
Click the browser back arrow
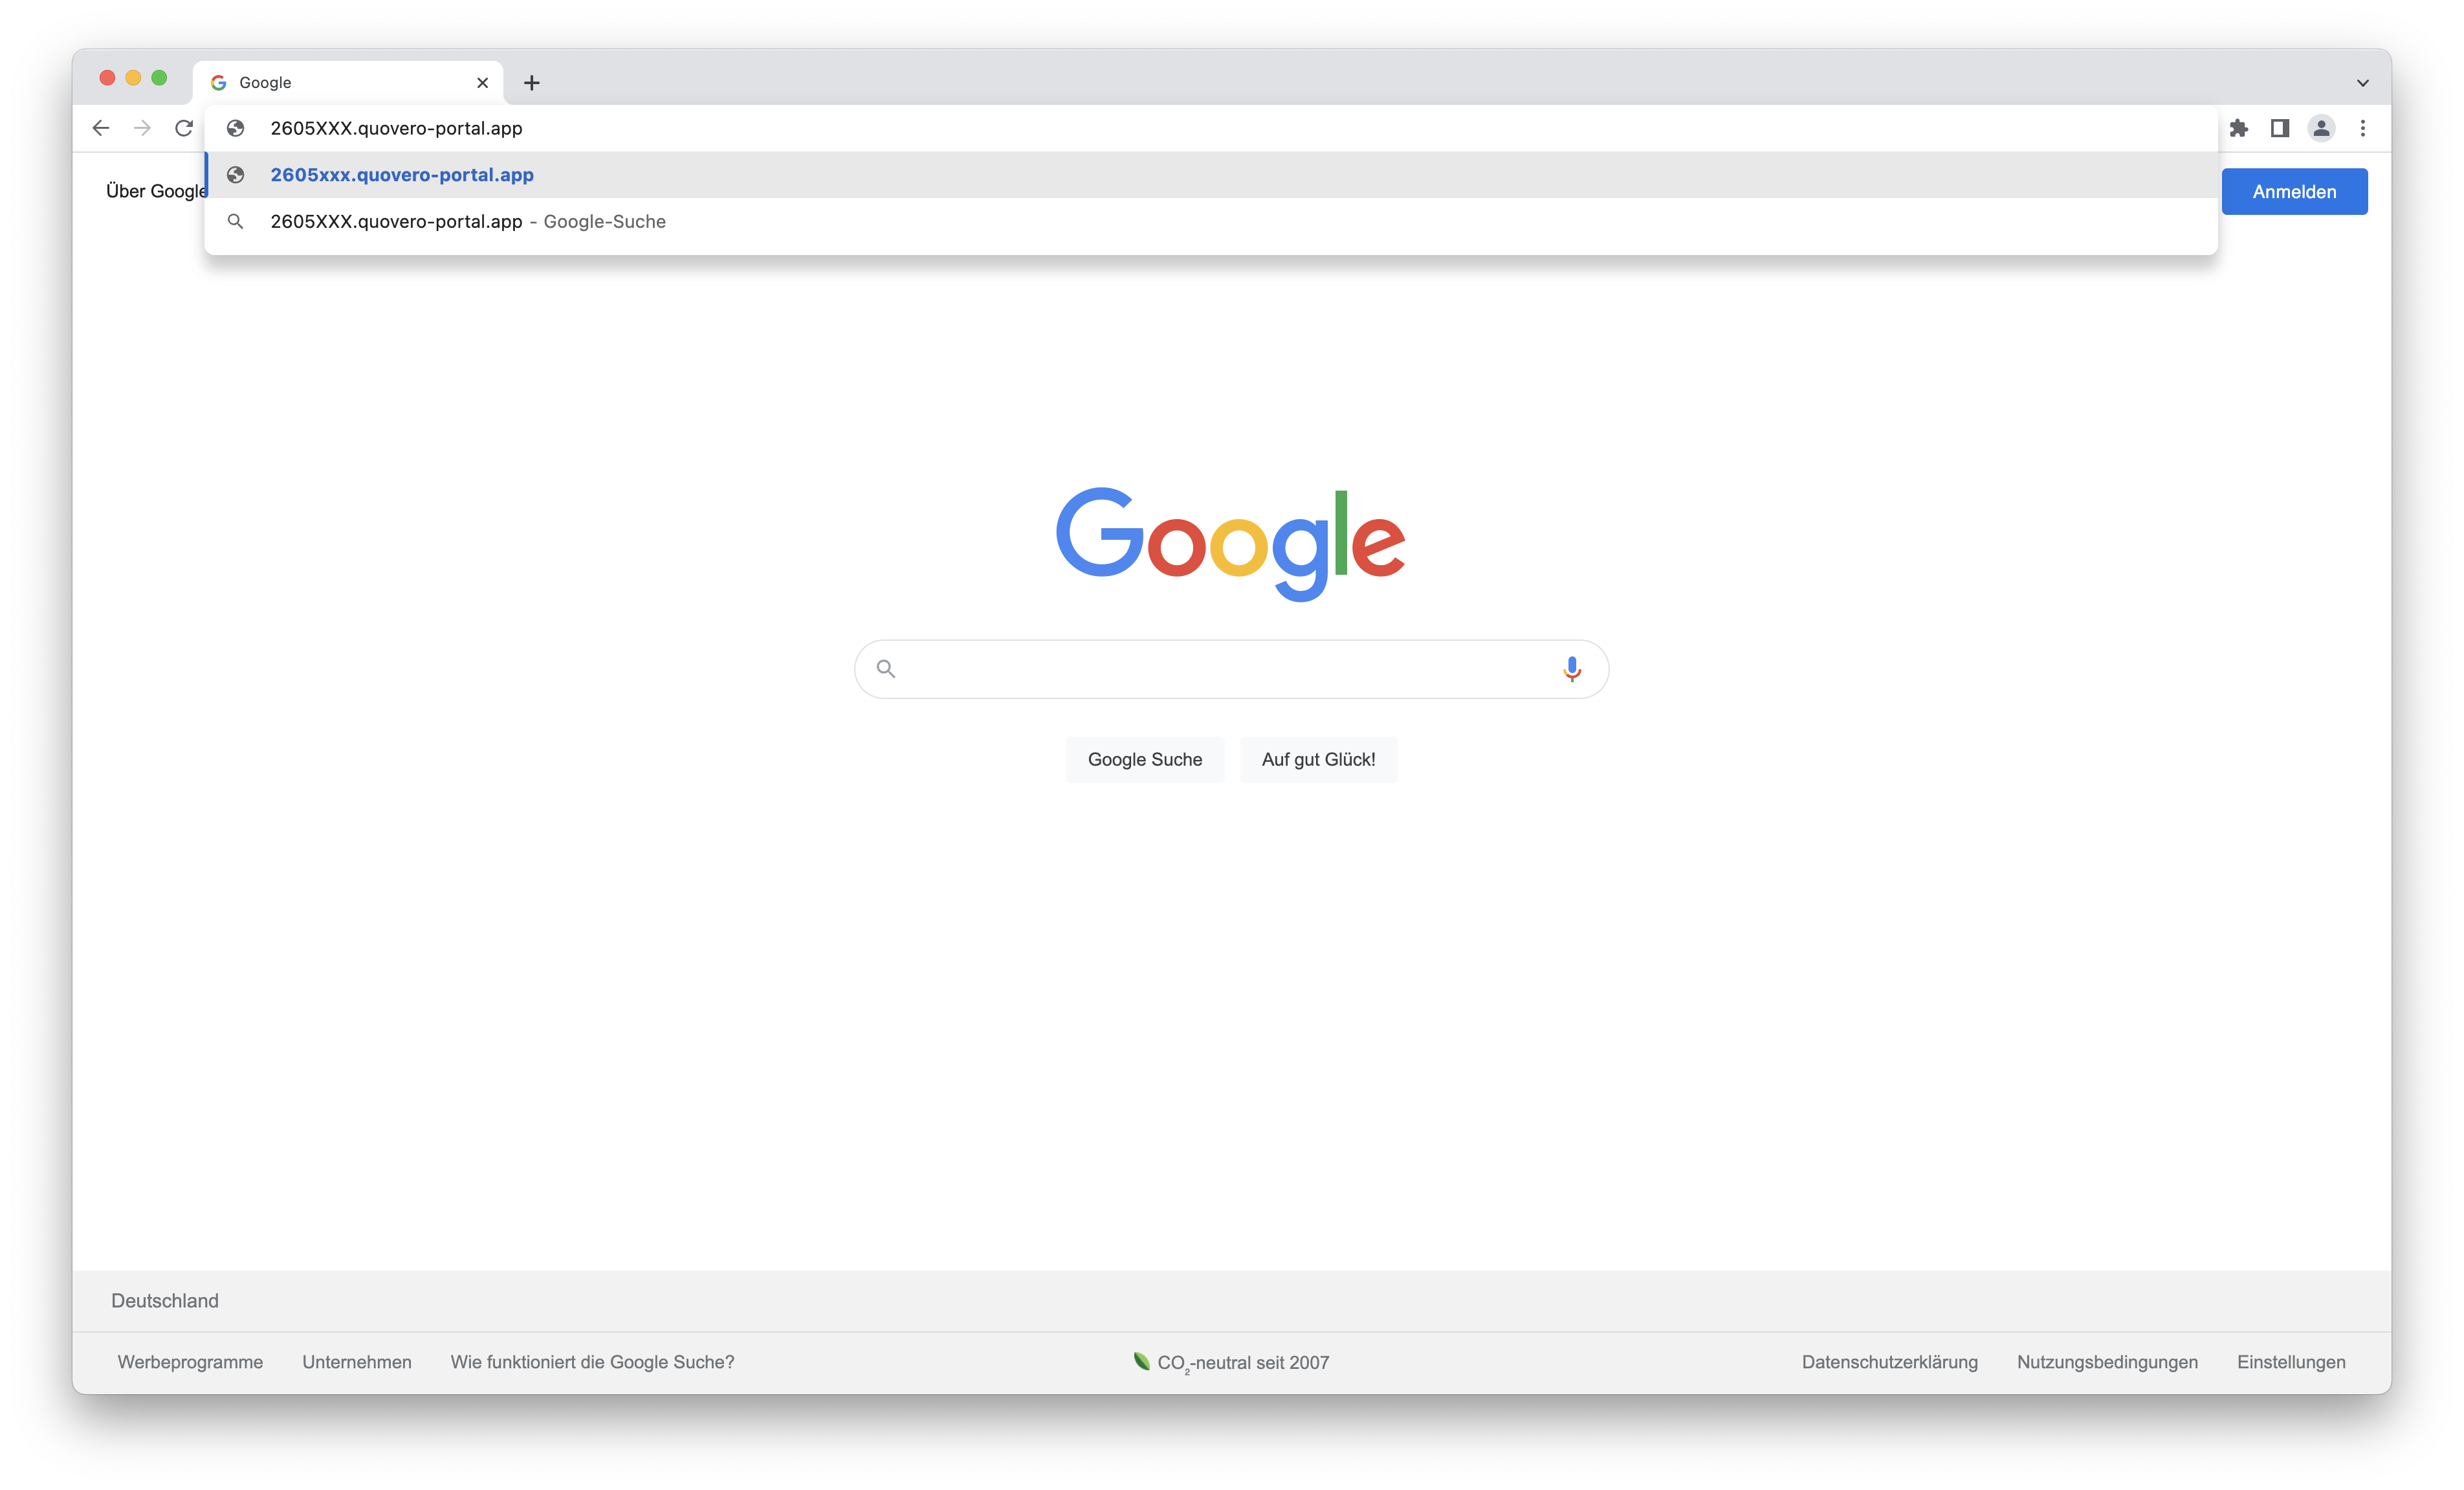pos(101,128)
